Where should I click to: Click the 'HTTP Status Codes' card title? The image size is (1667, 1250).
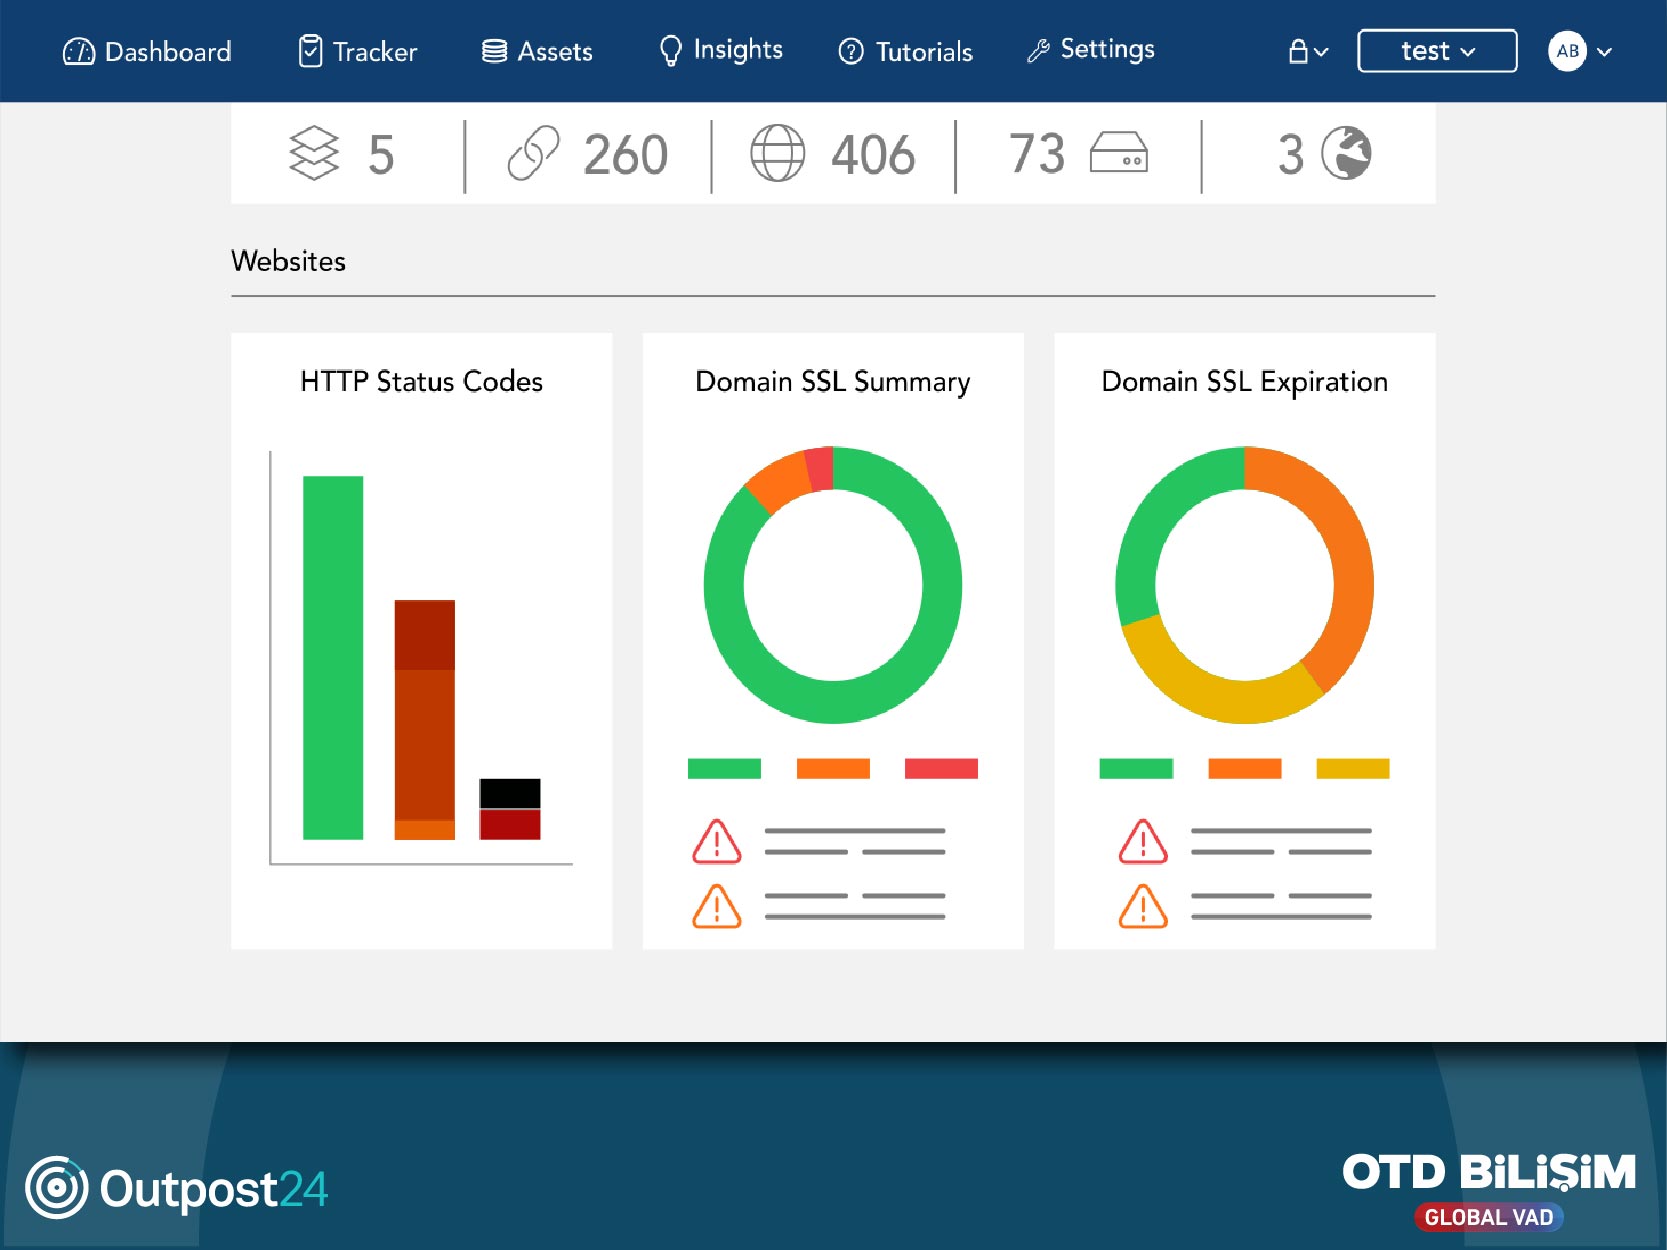(421, 381)
